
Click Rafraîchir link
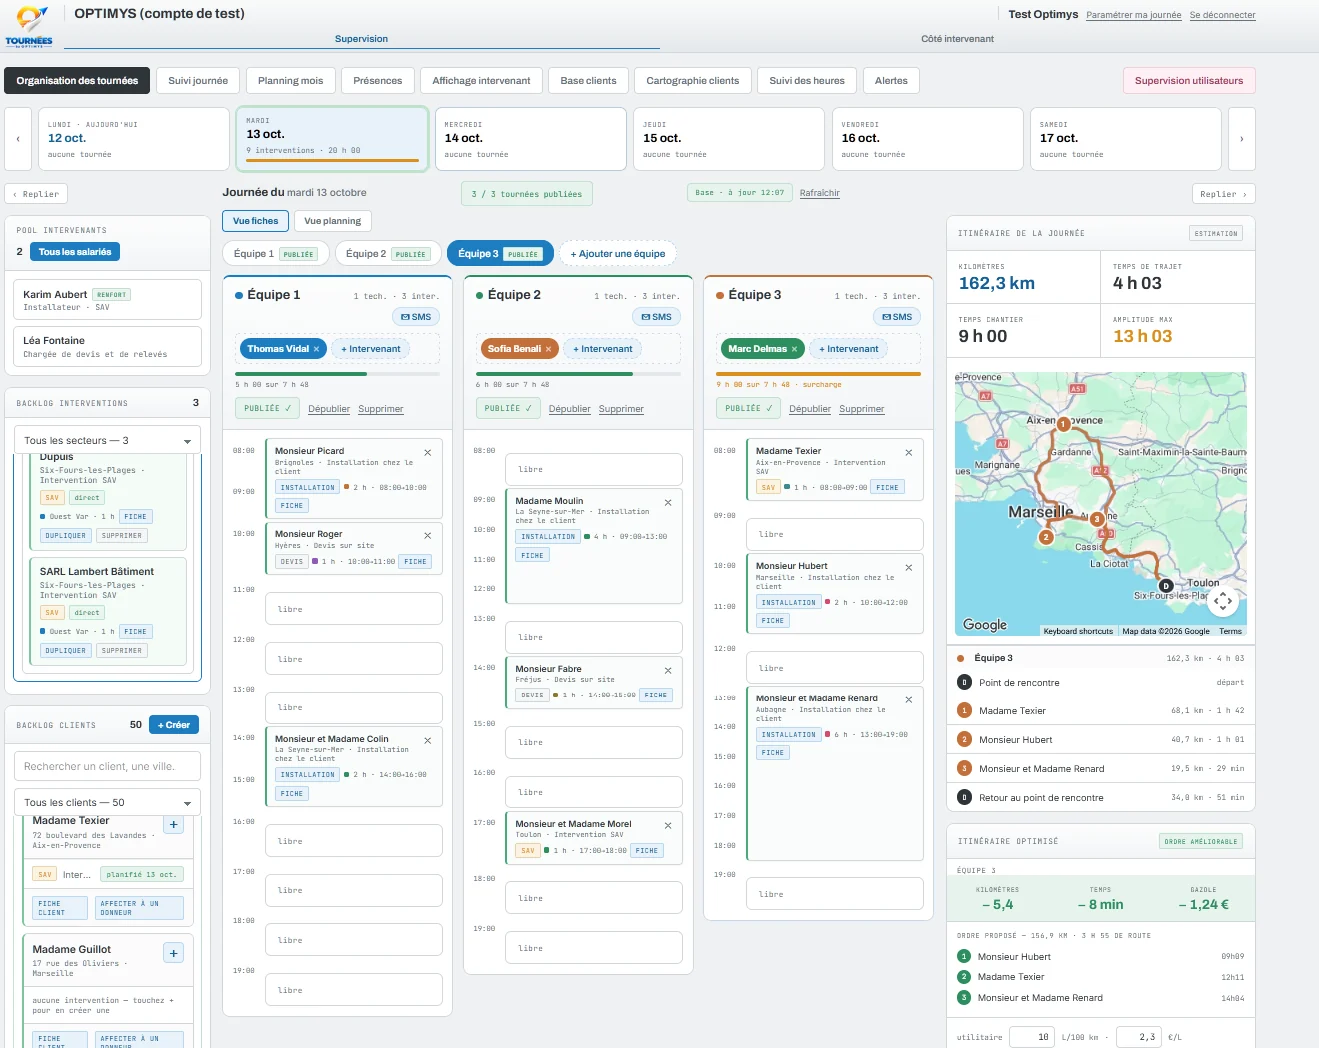tap(820, 193)
